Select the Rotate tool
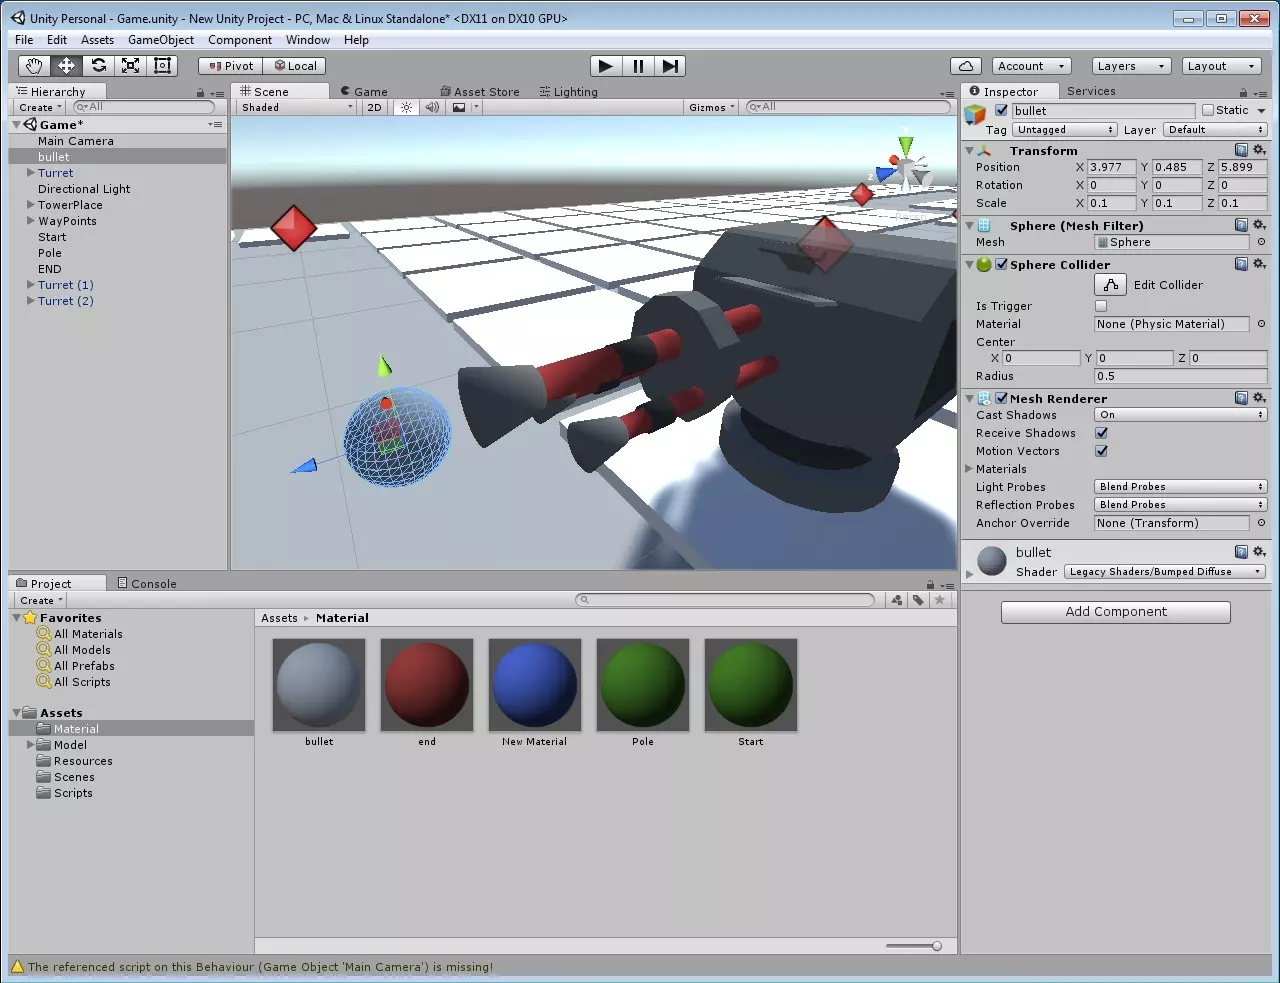1280x983 pixels. pos(98,66)
